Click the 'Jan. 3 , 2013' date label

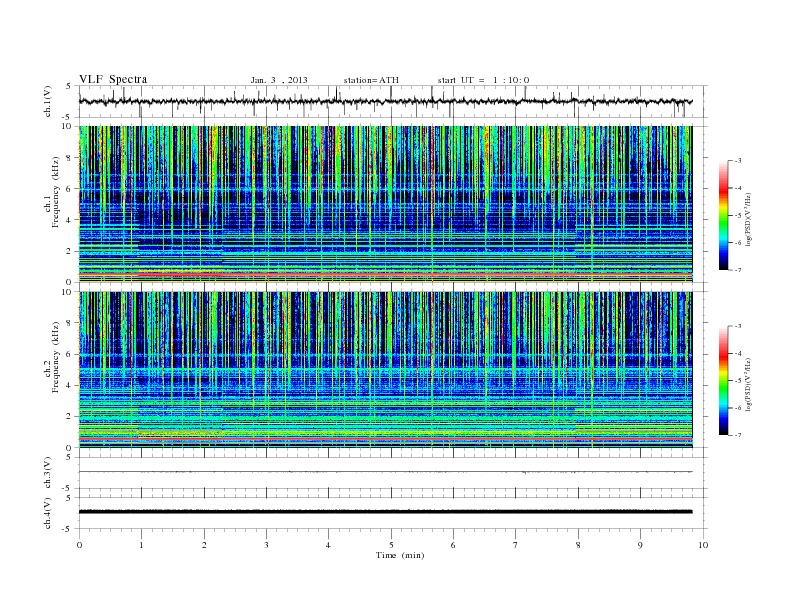279,80
